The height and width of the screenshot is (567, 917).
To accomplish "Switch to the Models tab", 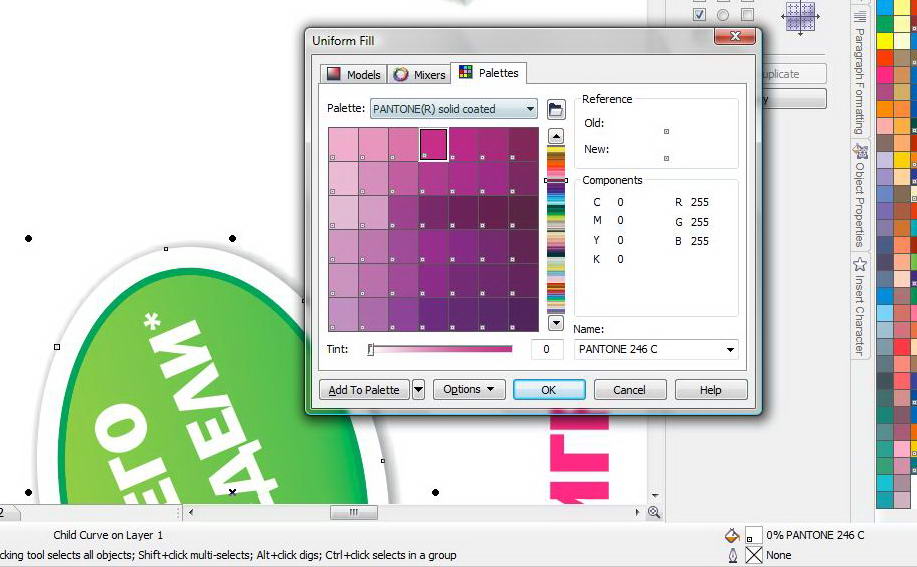I will point(354,74).
